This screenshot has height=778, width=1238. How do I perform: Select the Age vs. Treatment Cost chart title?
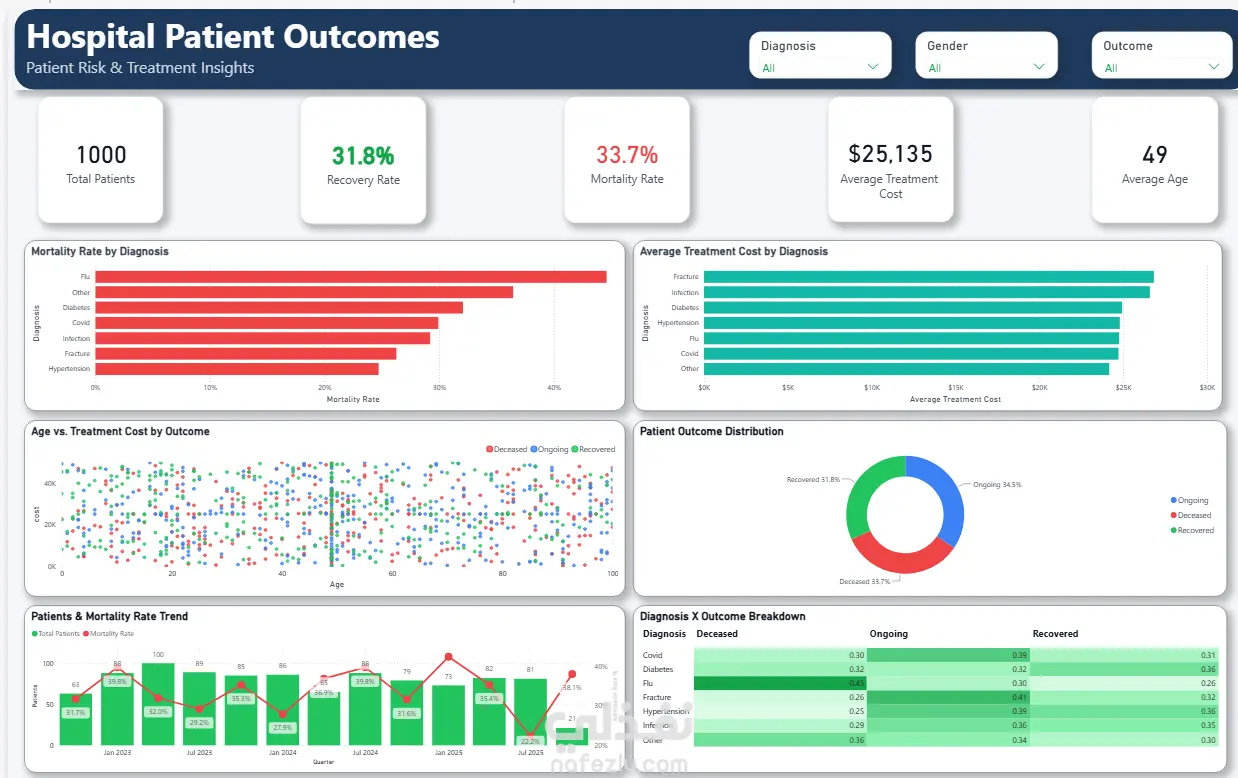click(x=120, y=432)
